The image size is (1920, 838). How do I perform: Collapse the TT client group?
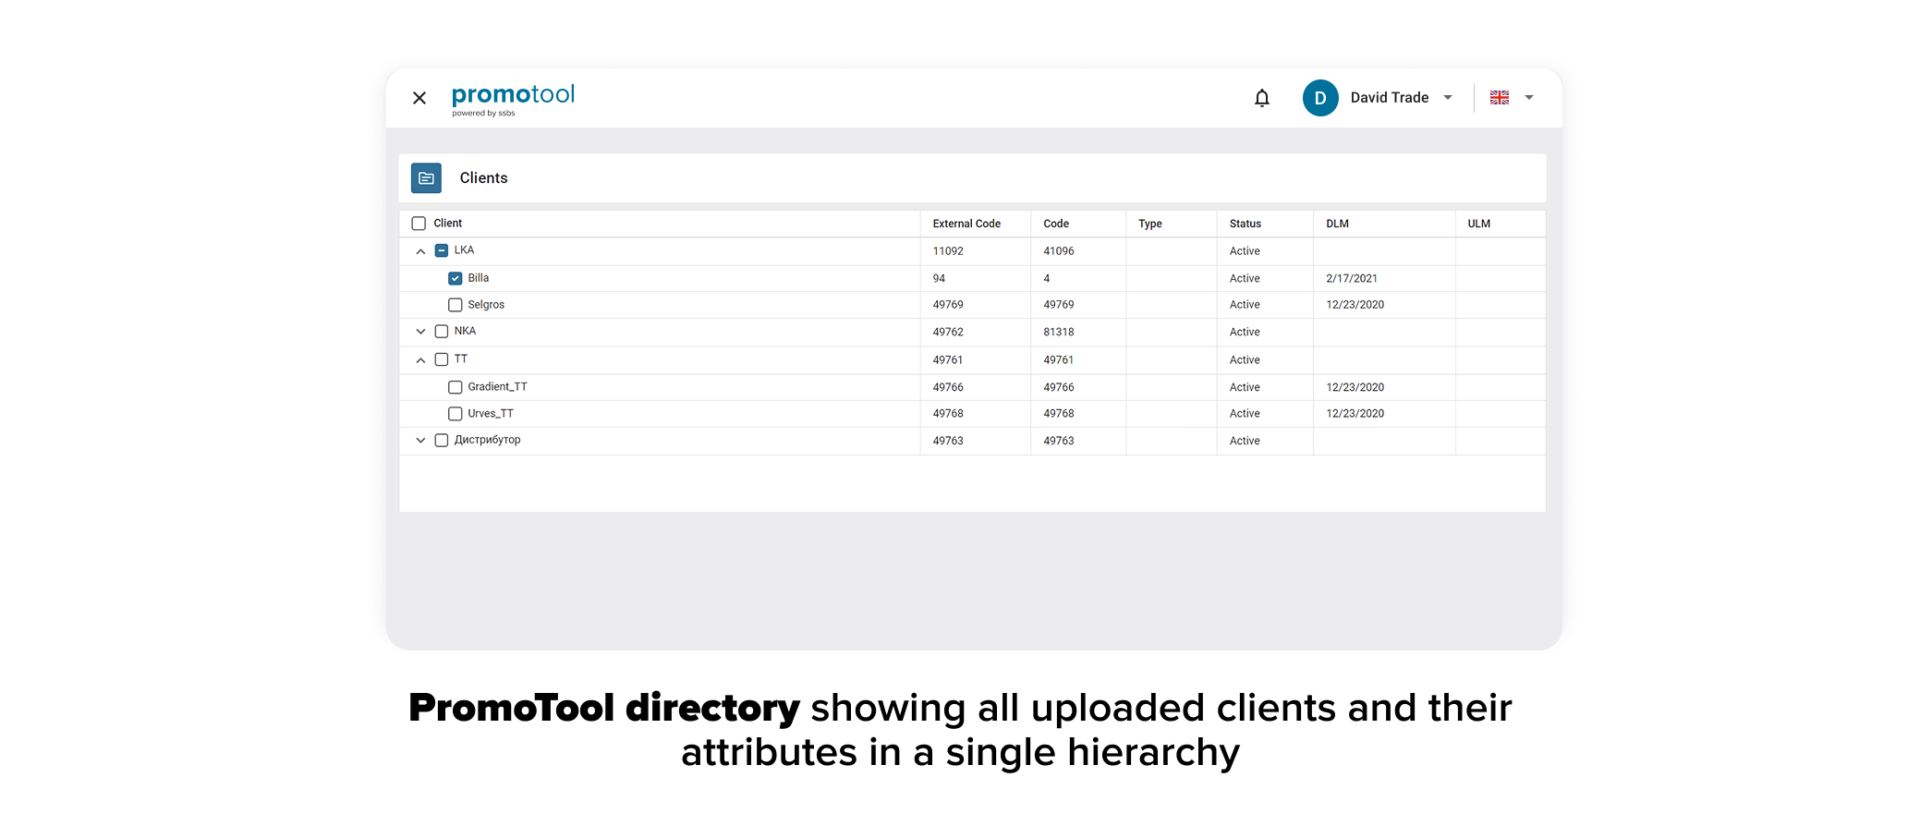[x=421, y=360]
